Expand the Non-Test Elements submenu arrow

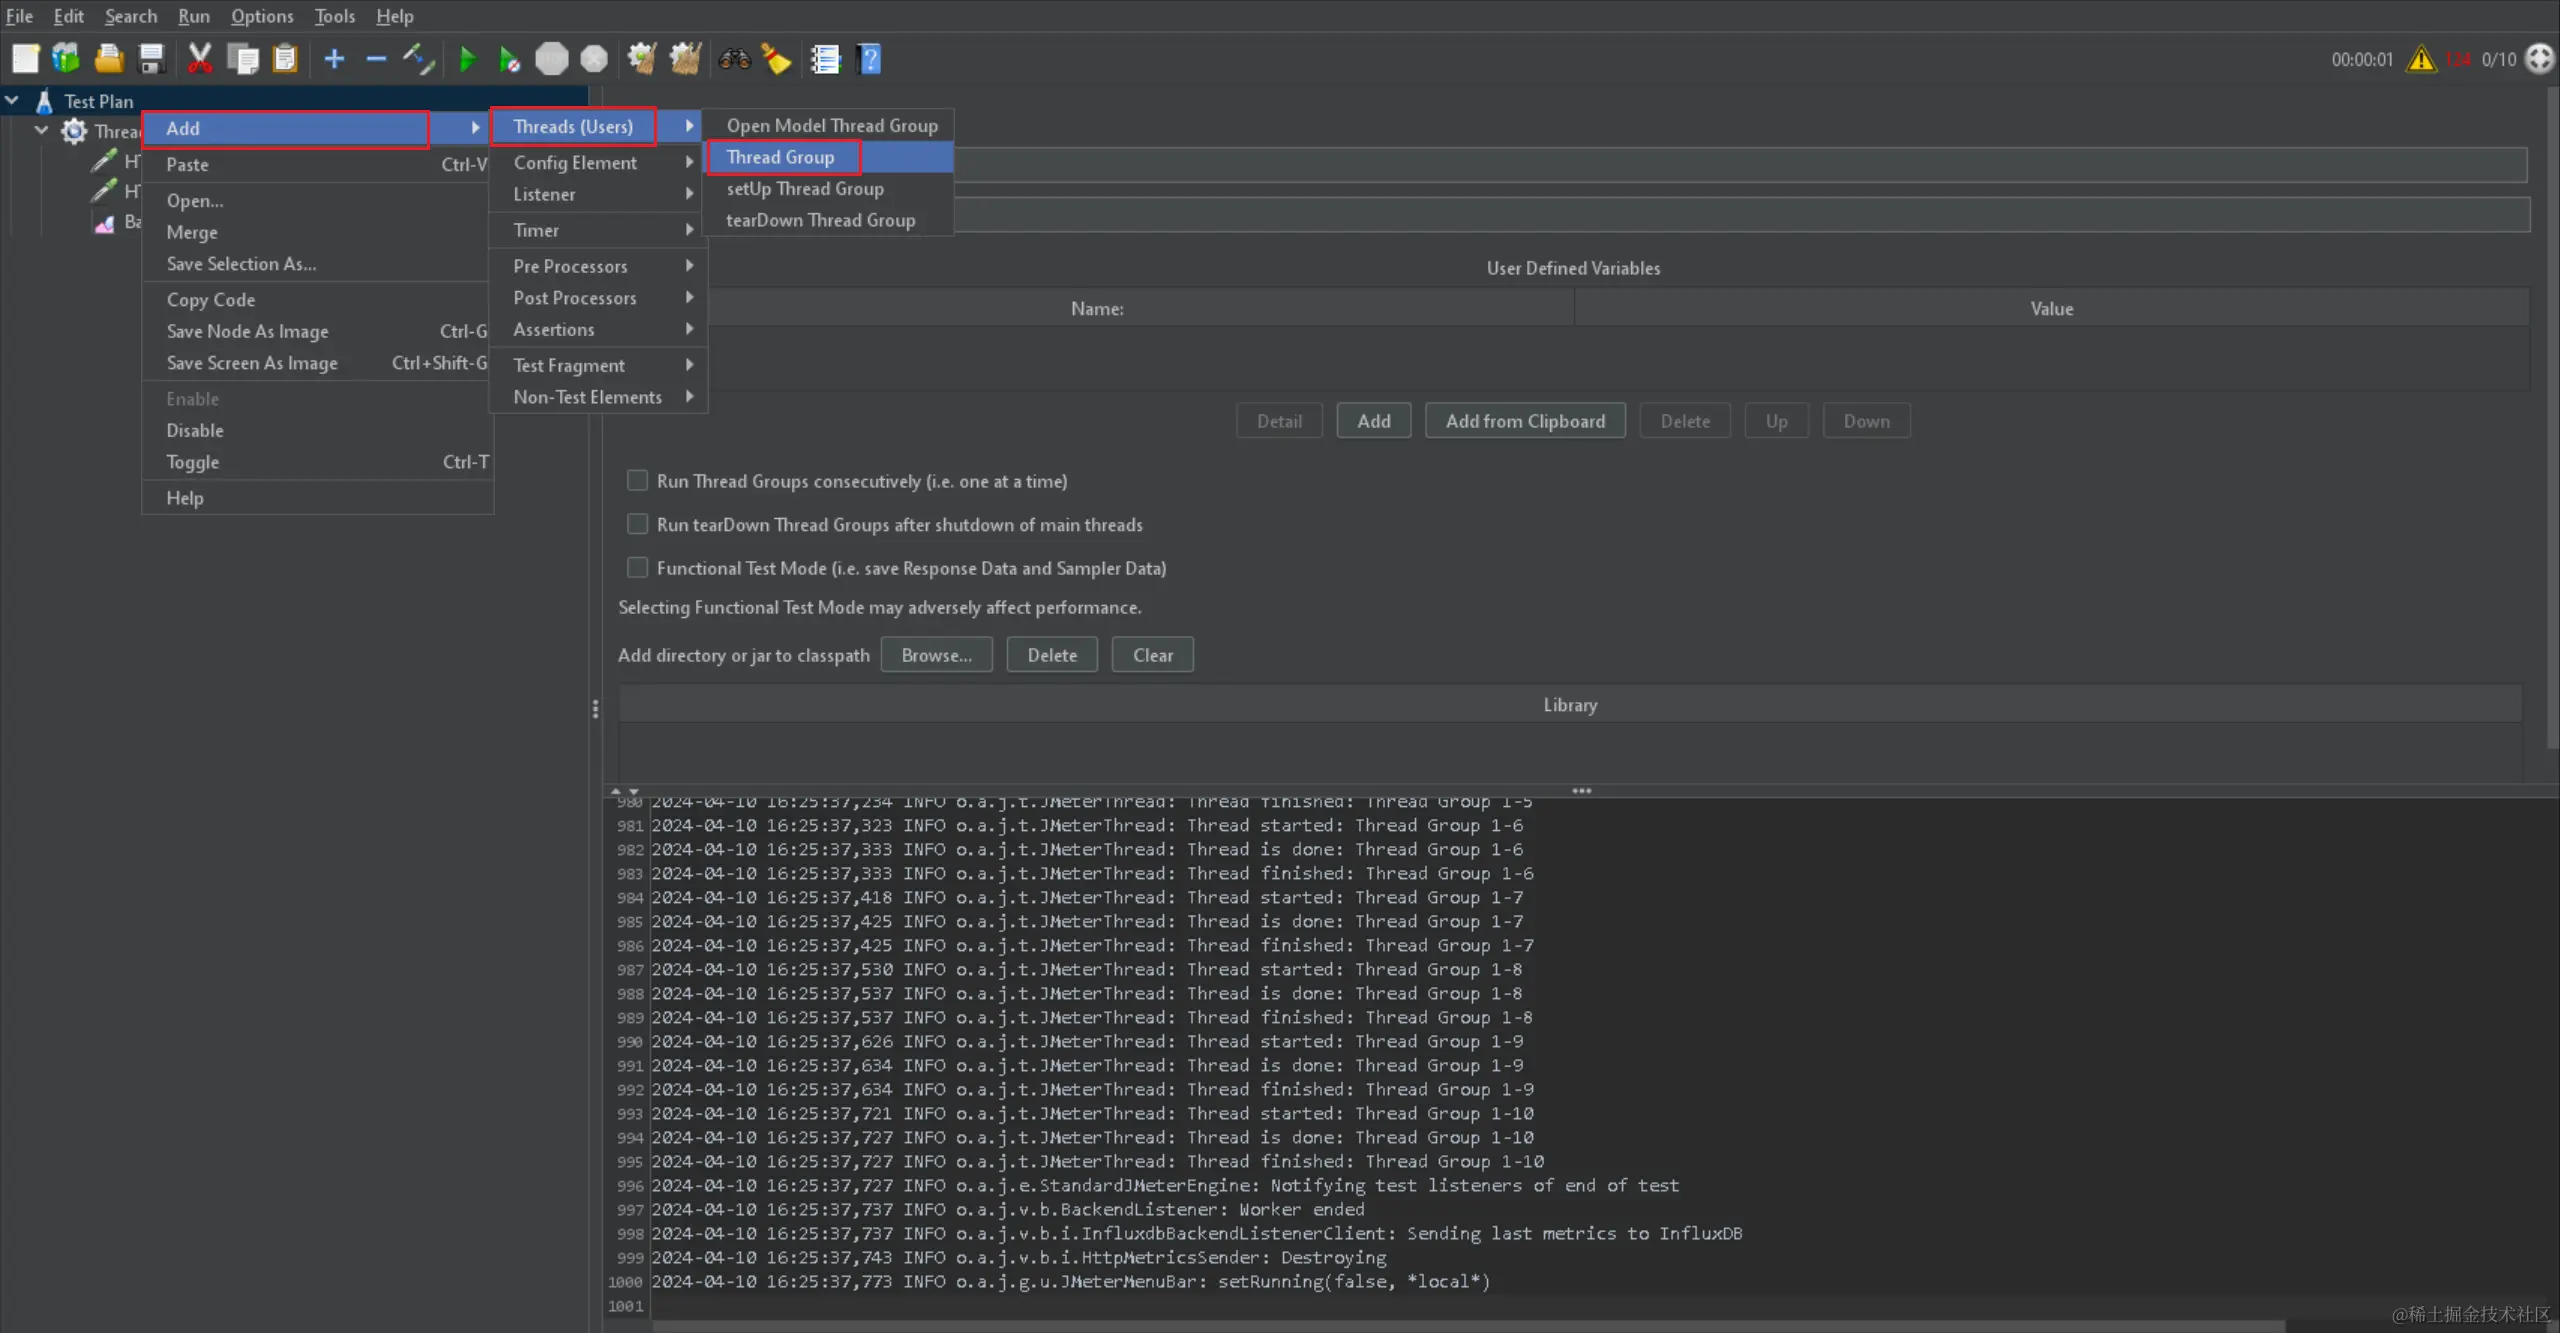pos(689,397)
